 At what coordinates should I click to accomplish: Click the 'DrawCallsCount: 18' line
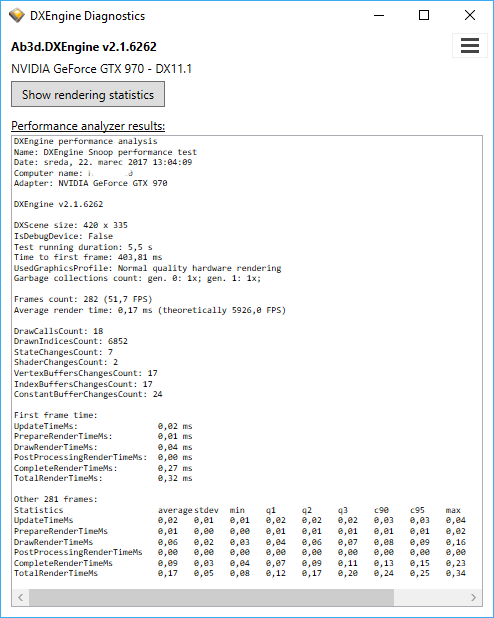pos(58,331)
